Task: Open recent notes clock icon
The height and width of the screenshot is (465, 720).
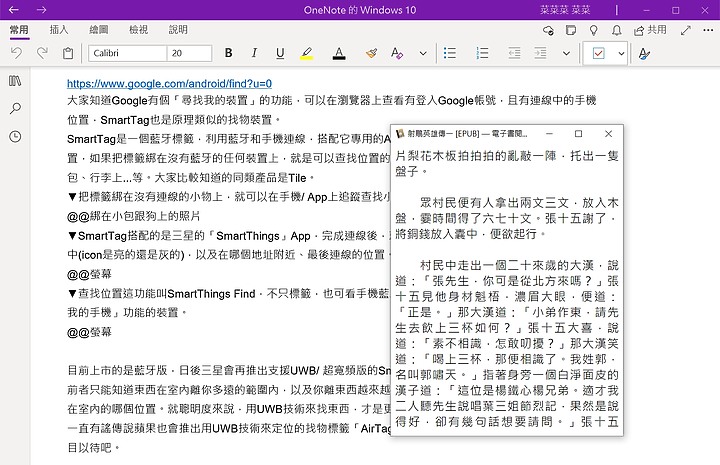Action: (x=15, y=136)
